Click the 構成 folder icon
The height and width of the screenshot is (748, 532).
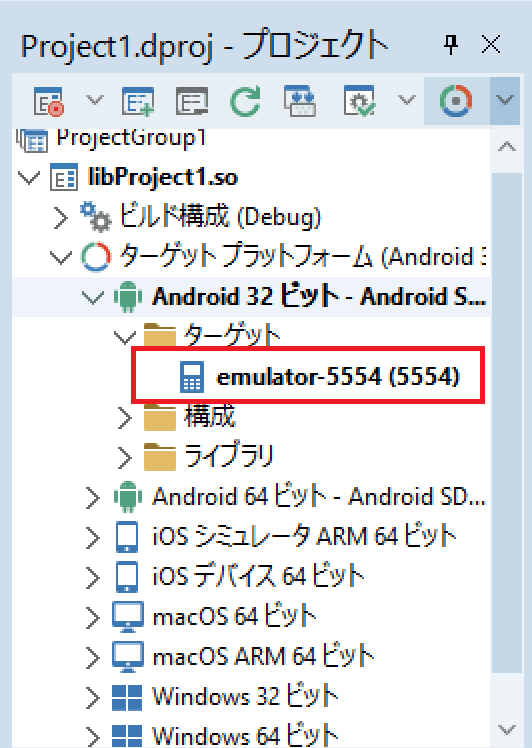point(160,417)
